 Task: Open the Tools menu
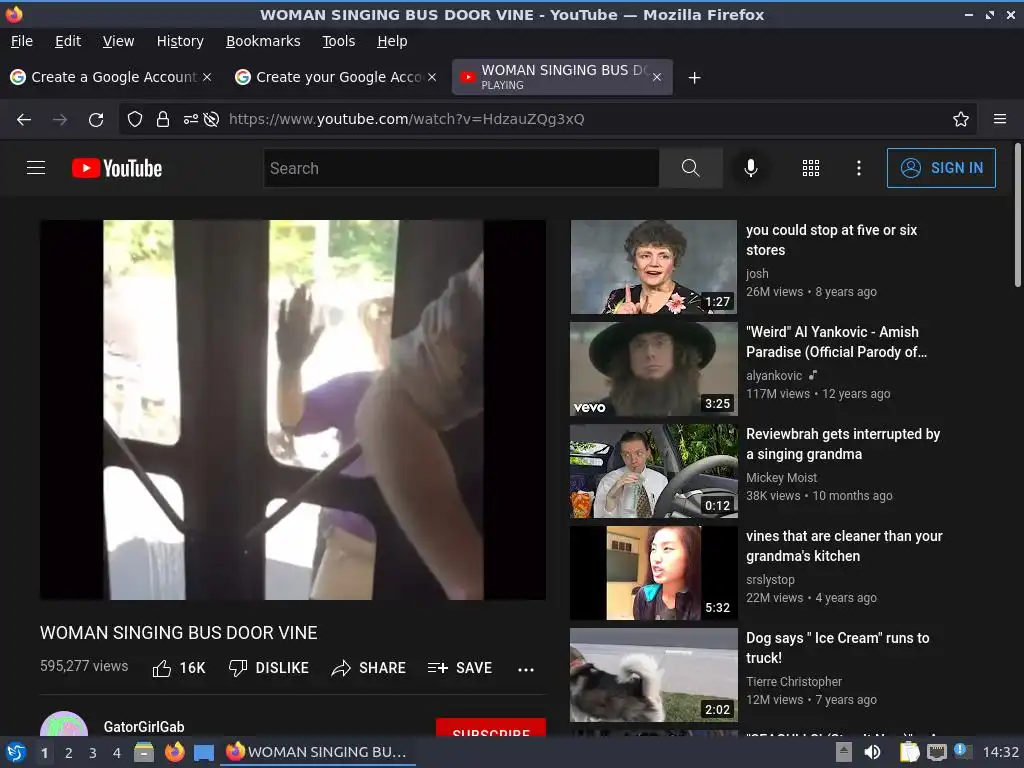click(x=338, y=41)
